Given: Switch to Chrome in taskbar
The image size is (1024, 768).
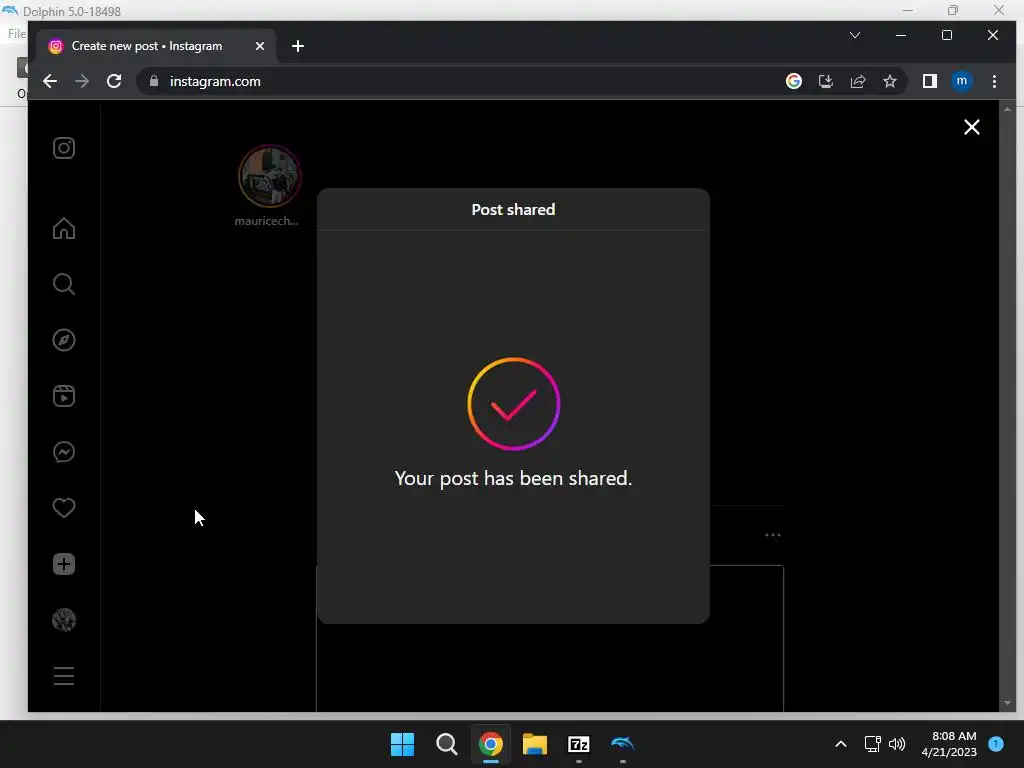Looking at the screenshot, I should pyautogui.click(x=490, y=744).
